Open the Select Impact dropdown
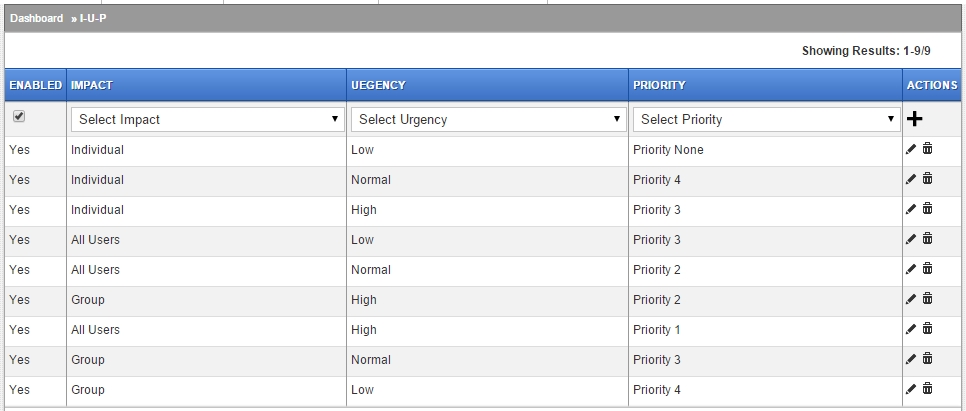966x411 pixels. [x=208, y=120]
